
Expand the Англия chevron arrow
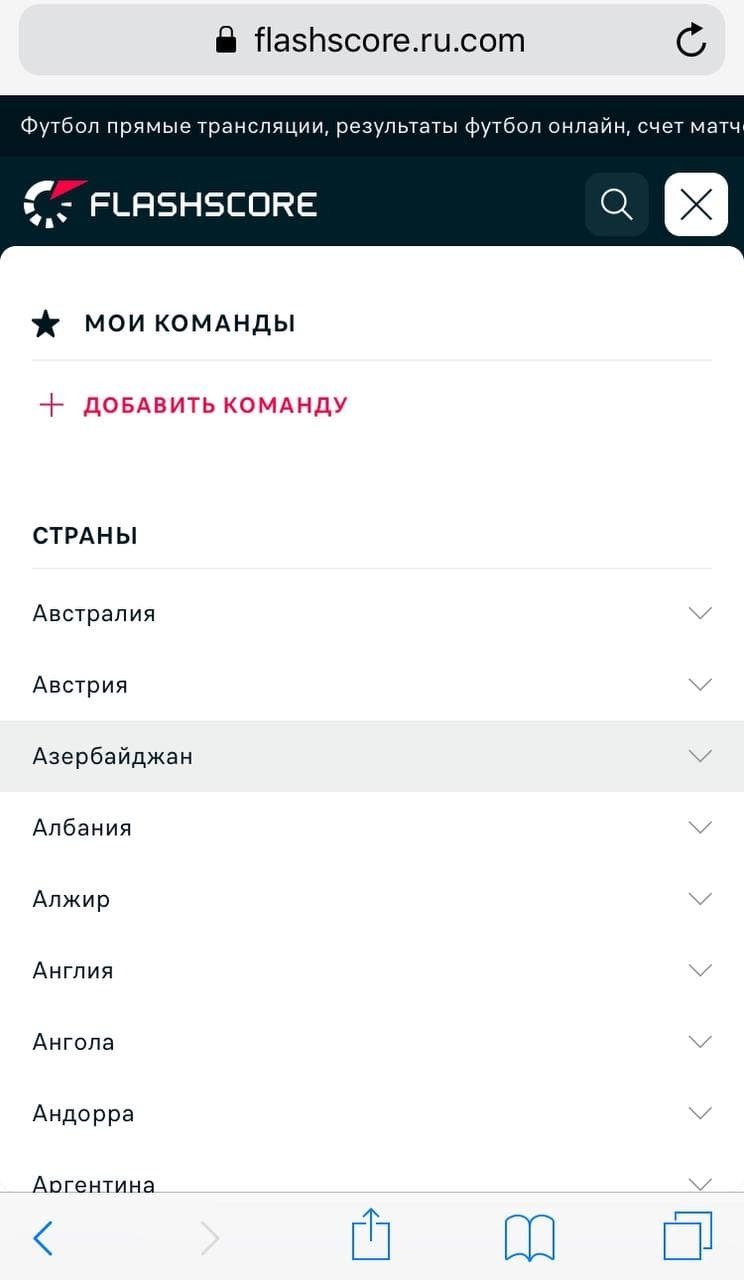click(x=700, y=970)
